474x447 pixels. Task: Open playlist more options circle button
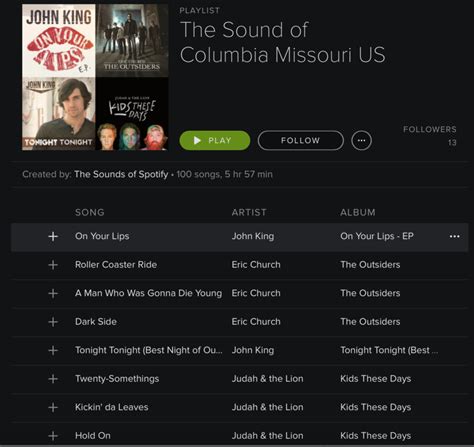361,140
